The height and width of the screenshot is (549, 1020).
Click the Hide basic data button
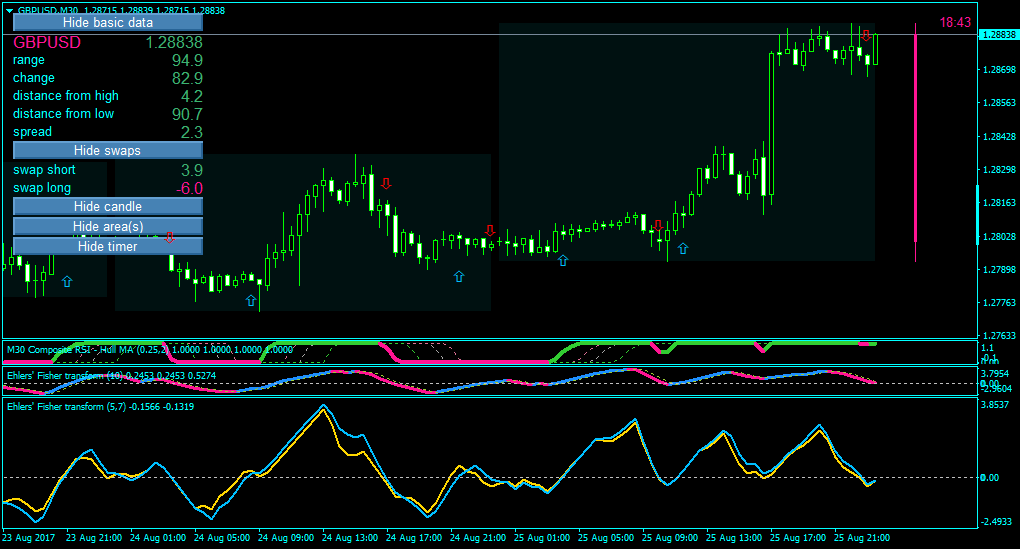[107, 22]
